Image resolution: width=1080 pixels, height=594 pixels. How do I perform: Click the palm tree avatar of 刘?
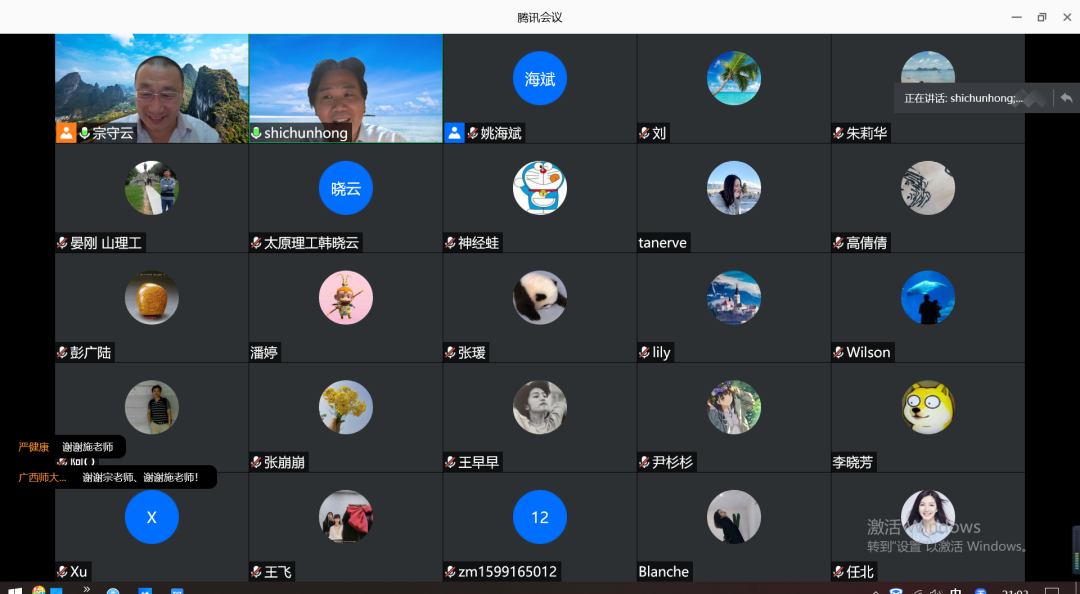pos(734,79)
